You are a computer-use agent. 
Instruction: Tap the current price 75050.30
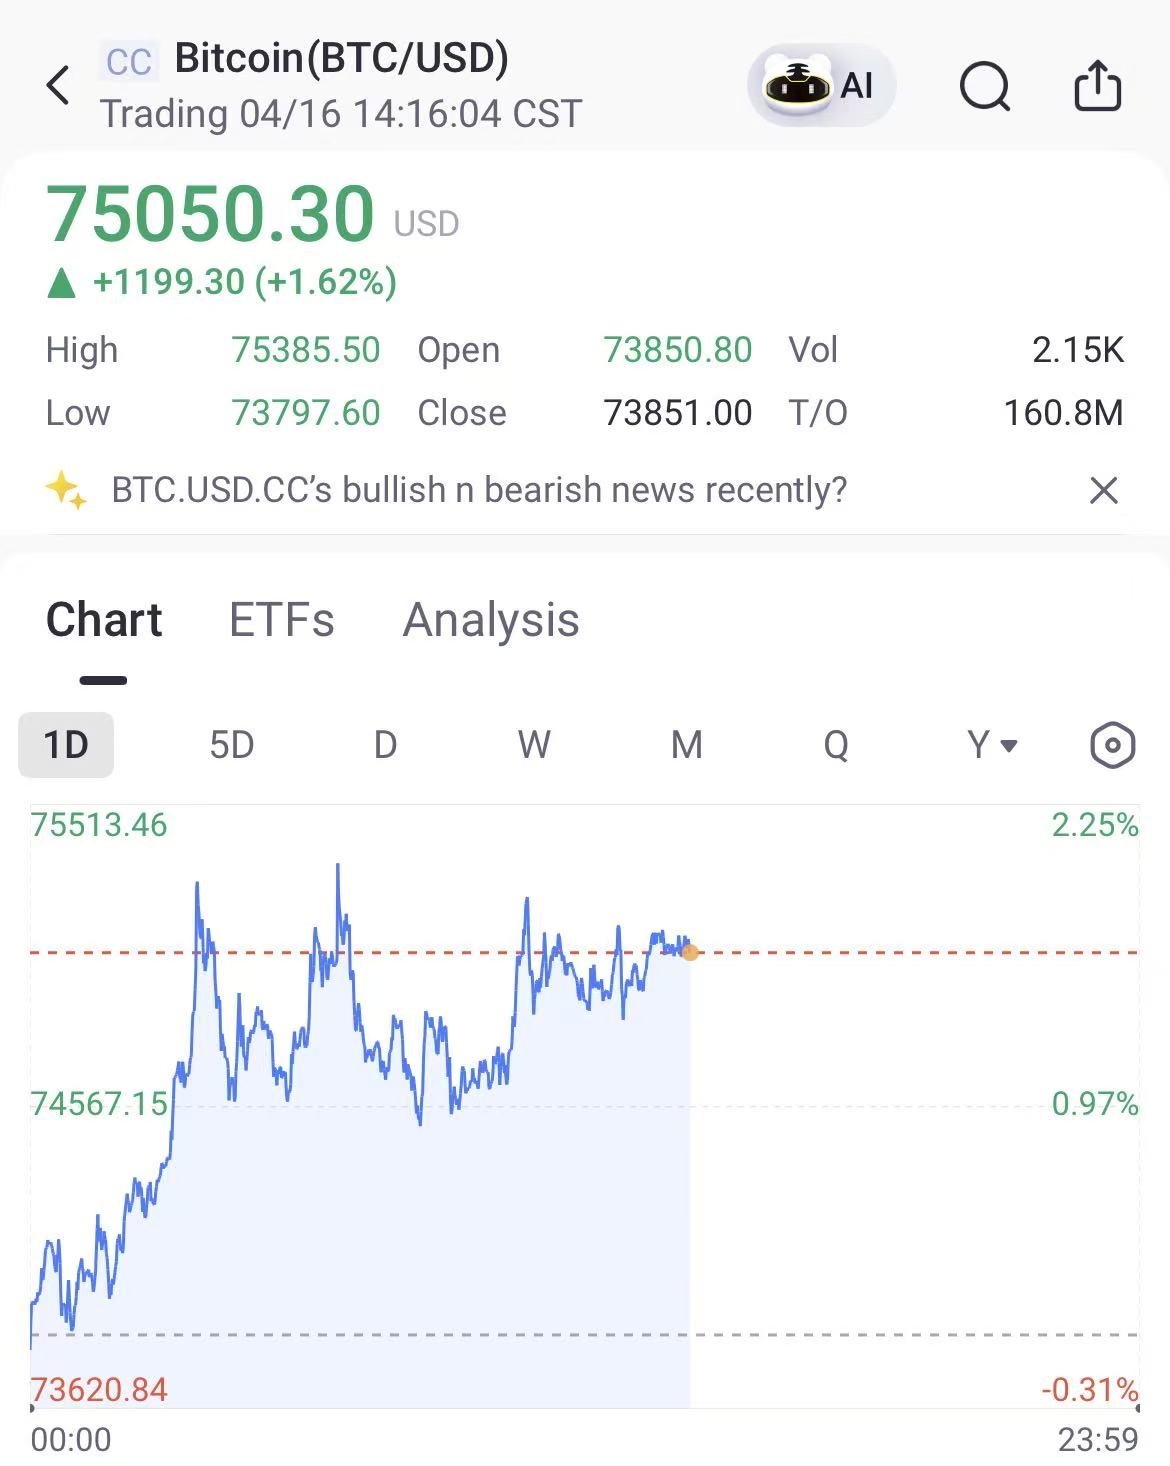coord(210,213)
